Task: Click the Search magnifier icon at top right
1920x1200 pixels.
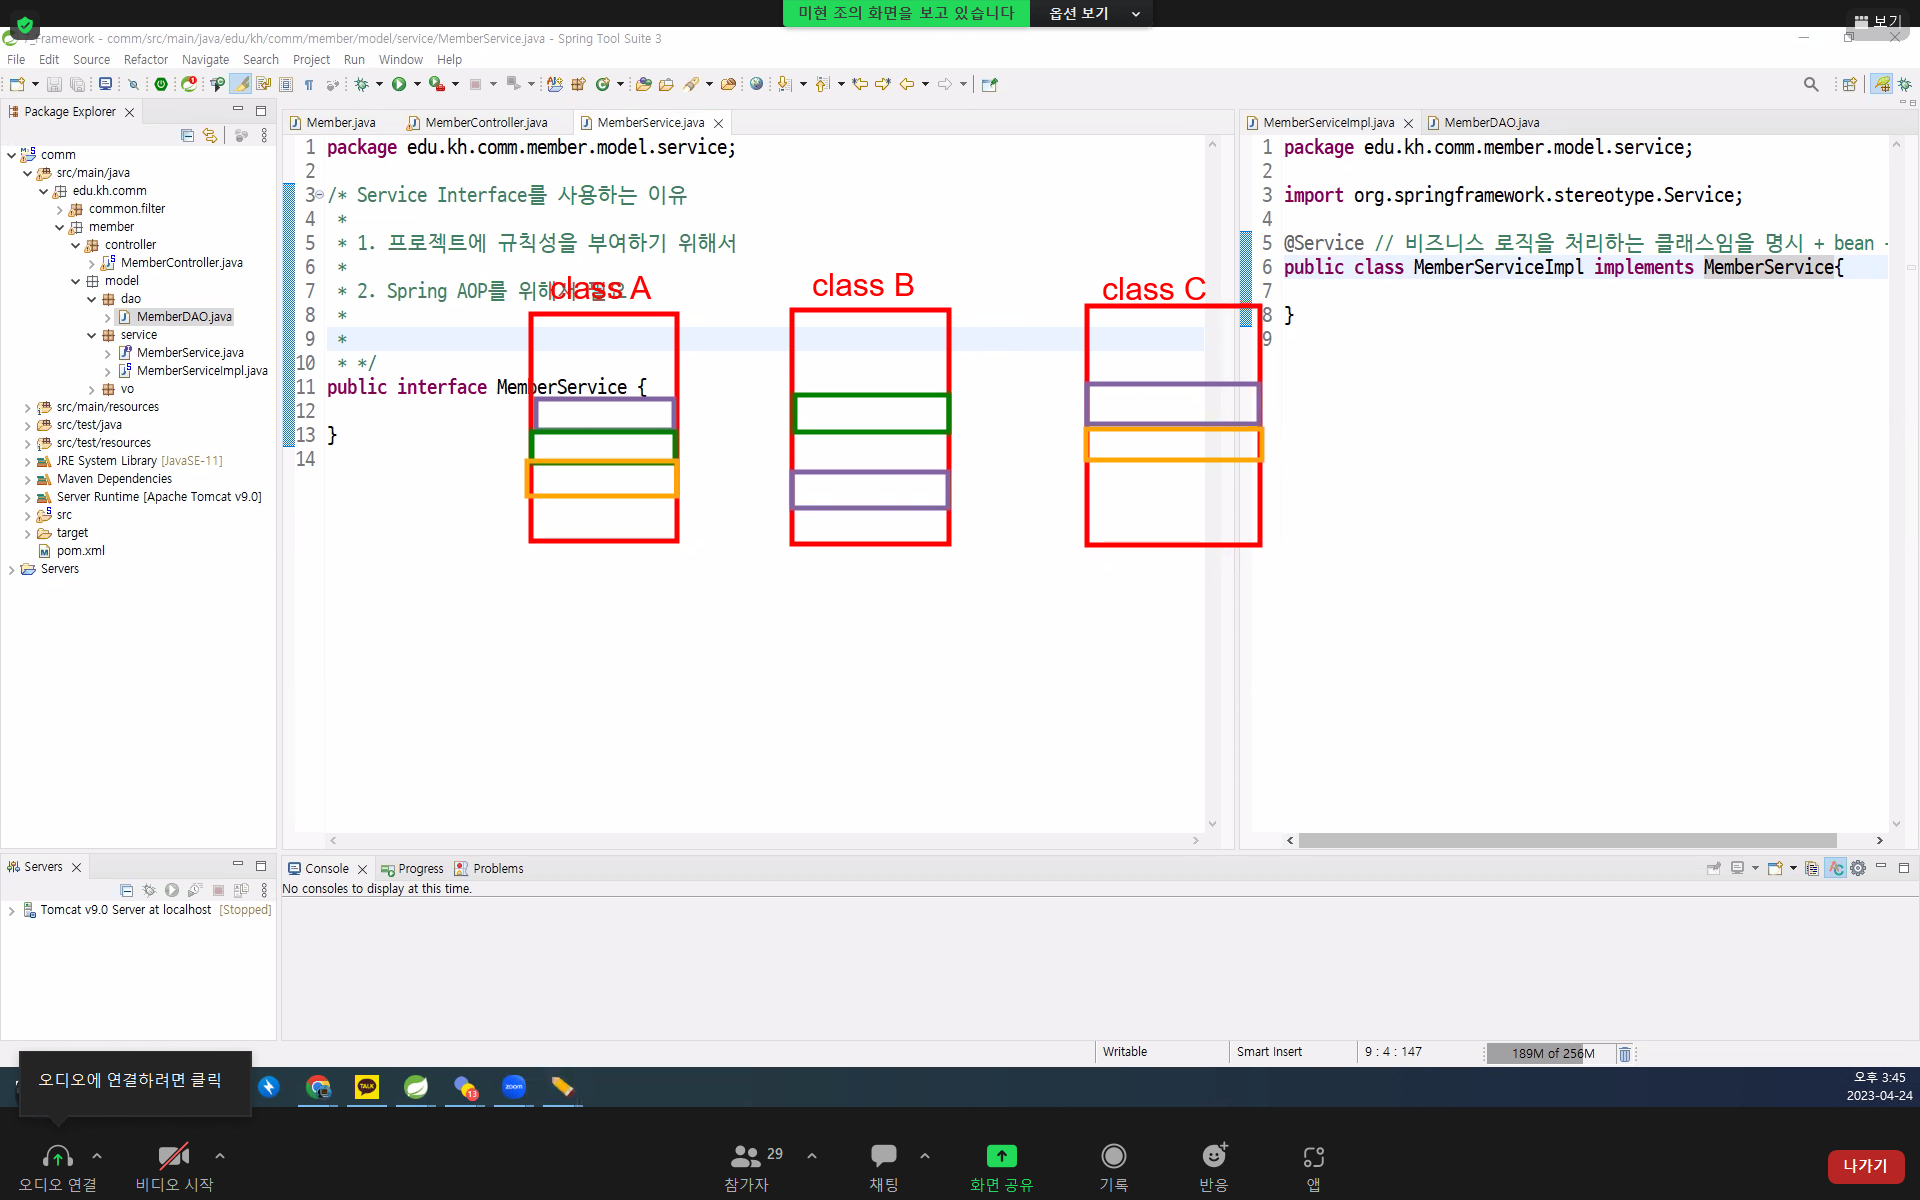Action: pos(1811,84)
